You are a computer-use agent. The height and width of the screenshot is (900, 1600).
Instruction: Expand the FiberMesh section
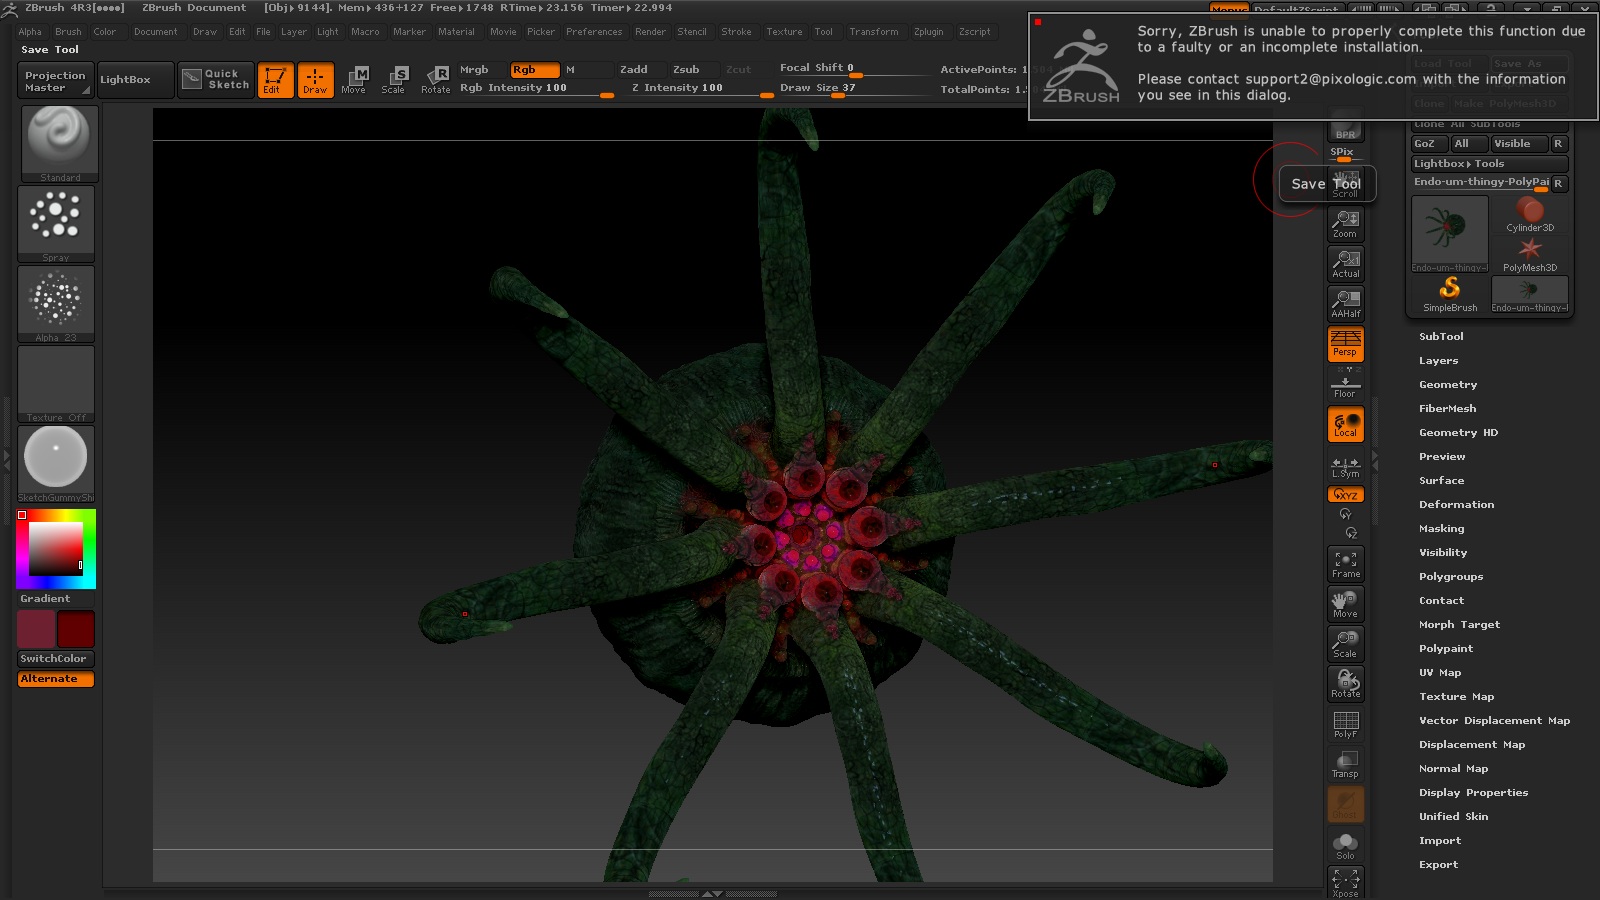[x=1447, y=409]
